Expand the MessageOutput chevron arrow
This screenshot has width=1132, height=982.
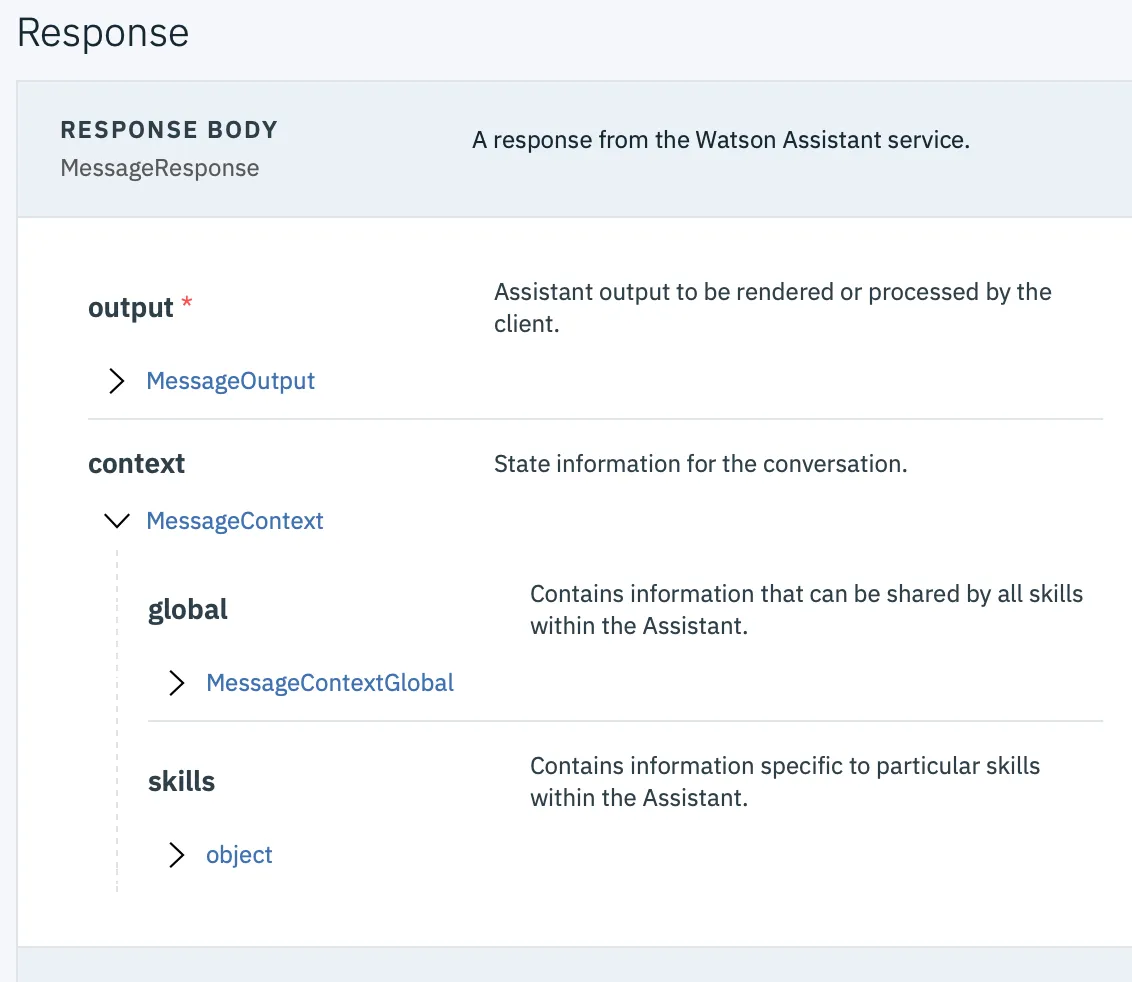coord(117,381)
